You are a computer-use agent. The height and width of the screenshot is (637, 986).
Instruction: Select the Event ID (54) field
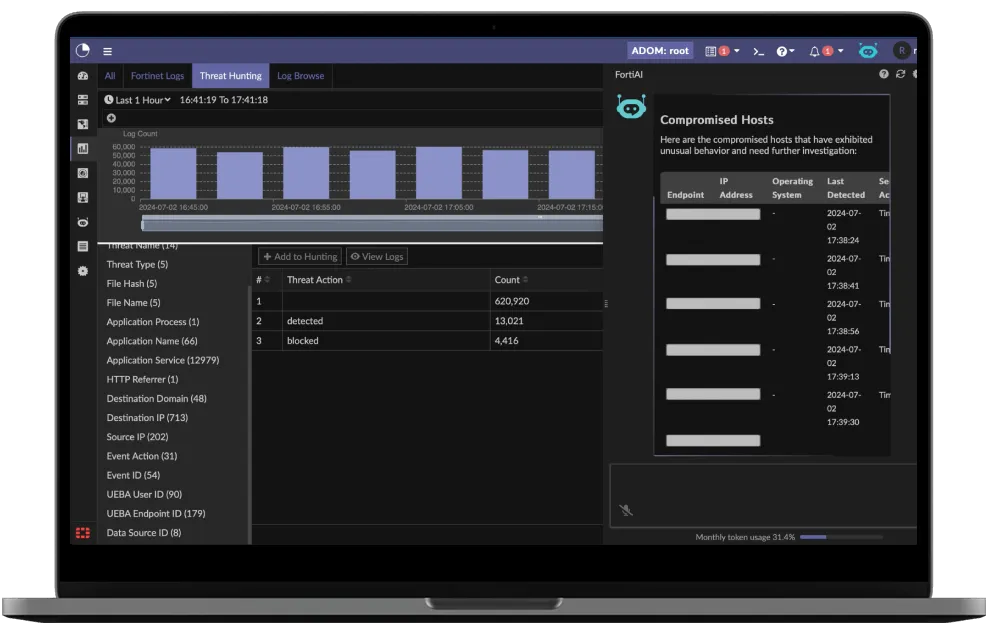pos(133,475)
